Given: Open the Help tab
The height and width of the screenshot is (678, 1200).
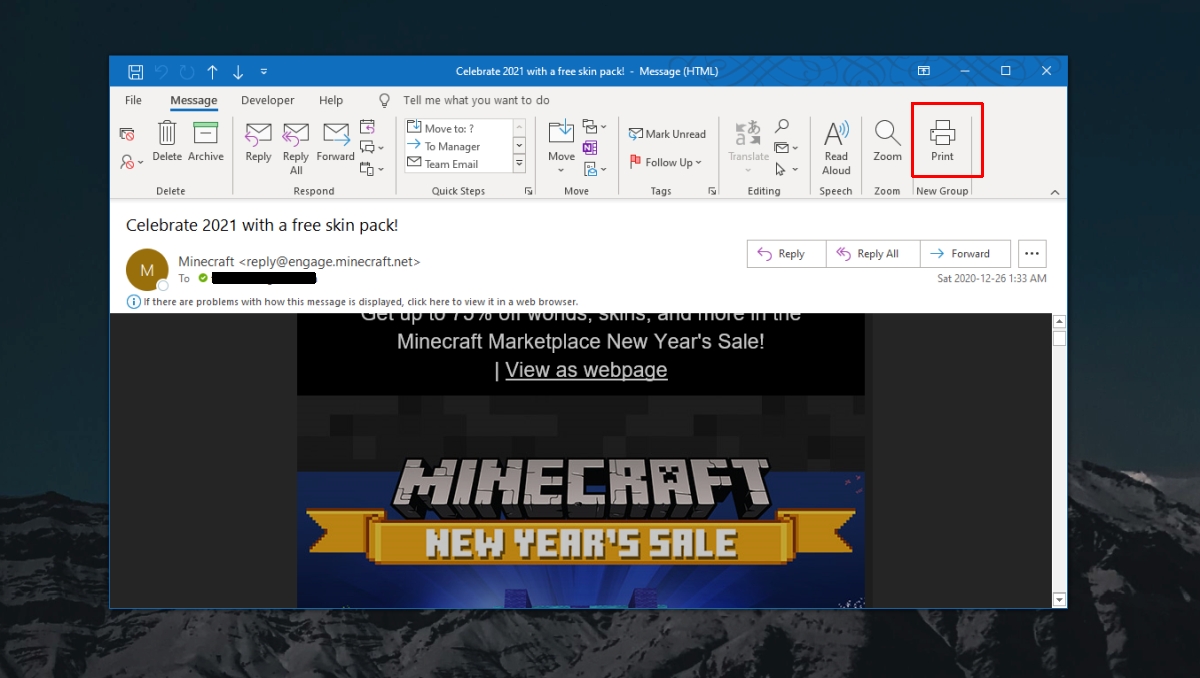Looking at the screenshot, I should pos(331,100).
